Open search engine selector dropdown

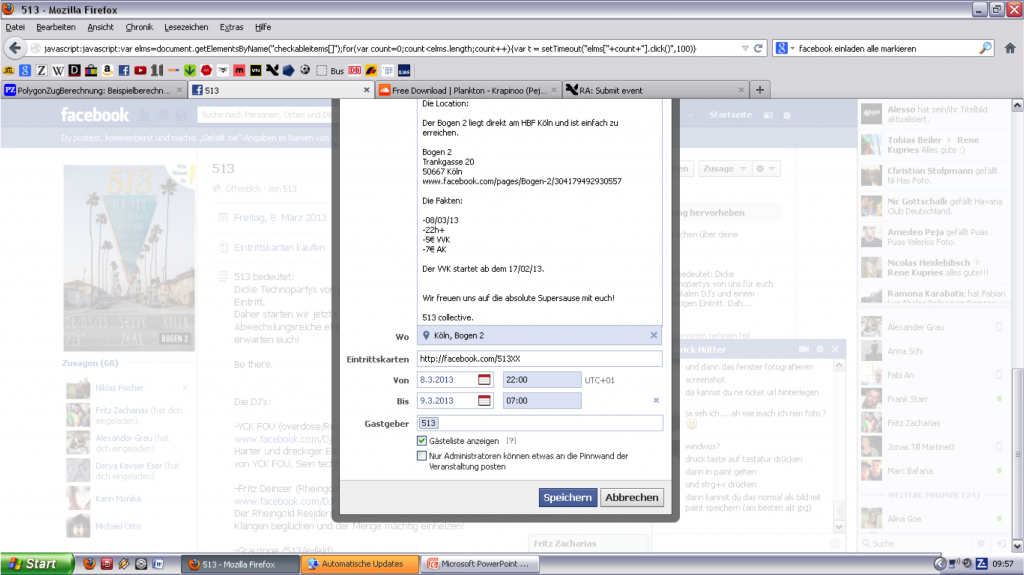785,48
